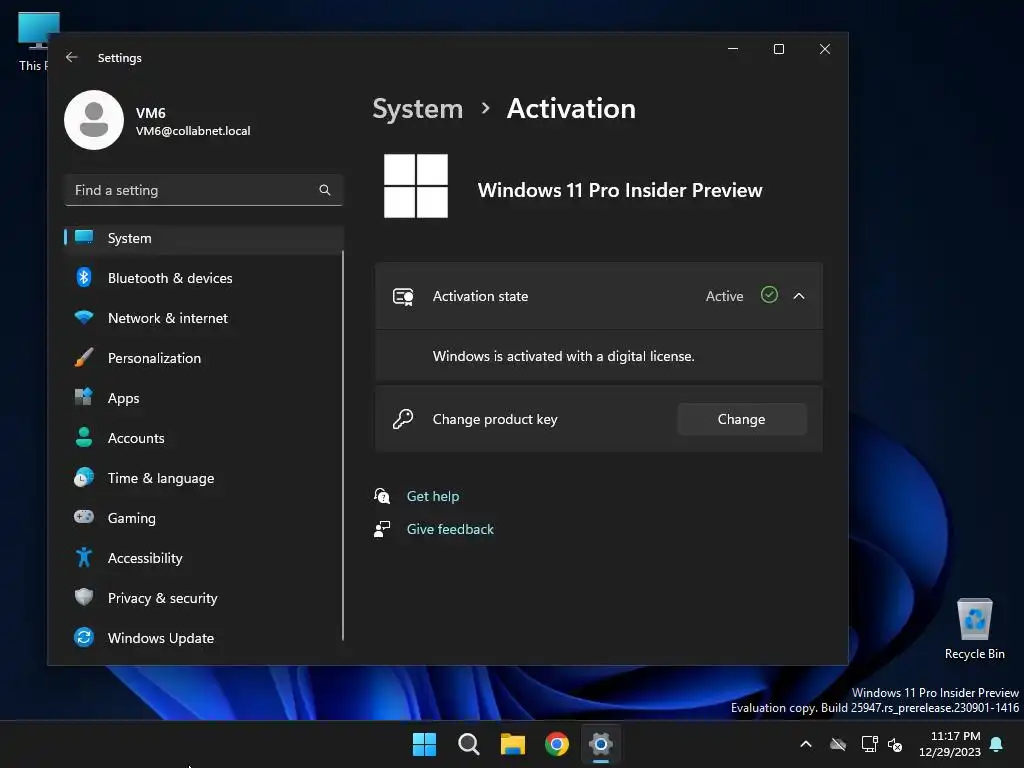Click the Activation state certificate icon

(x=403, y=297)
